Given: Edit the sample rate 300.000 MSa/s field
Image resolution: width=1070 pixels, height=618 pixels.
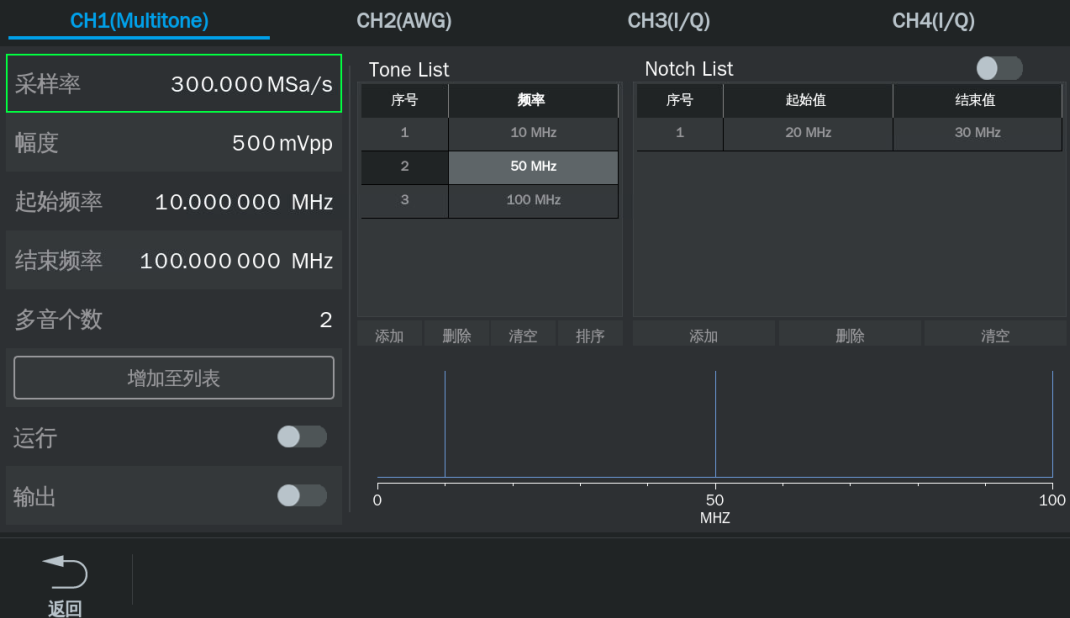Looking at the screenshot, I should click(174, 84).
